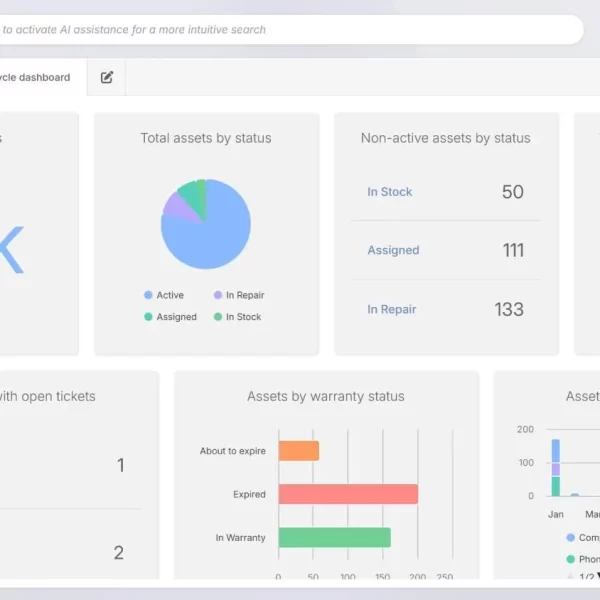Click the Expired axis label
Viewport: 600px width, 600px height.
tap(249, 494)
